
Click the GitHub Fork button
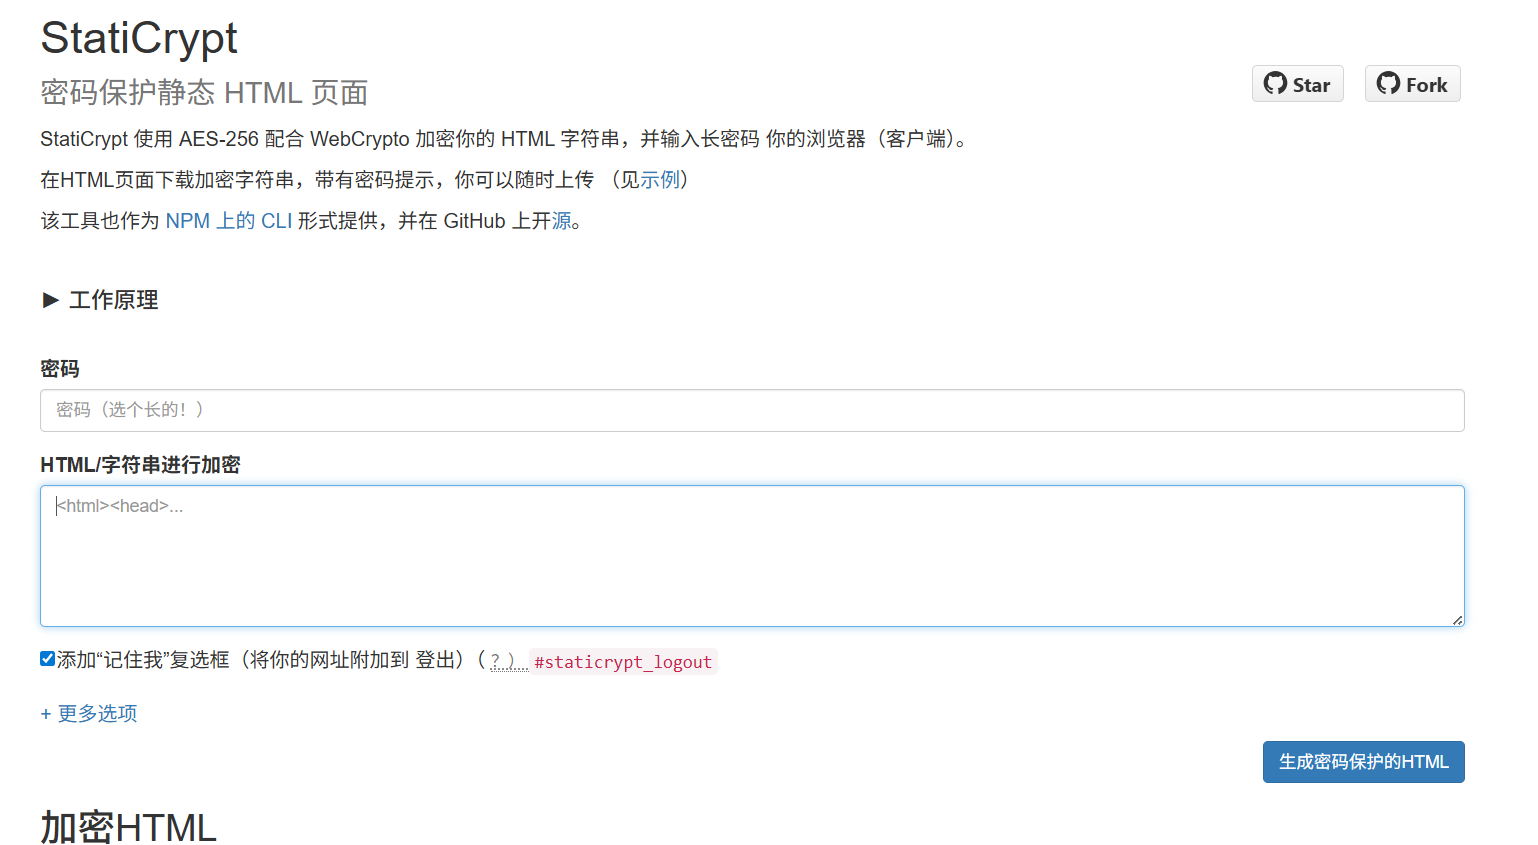coord(1412,84)
